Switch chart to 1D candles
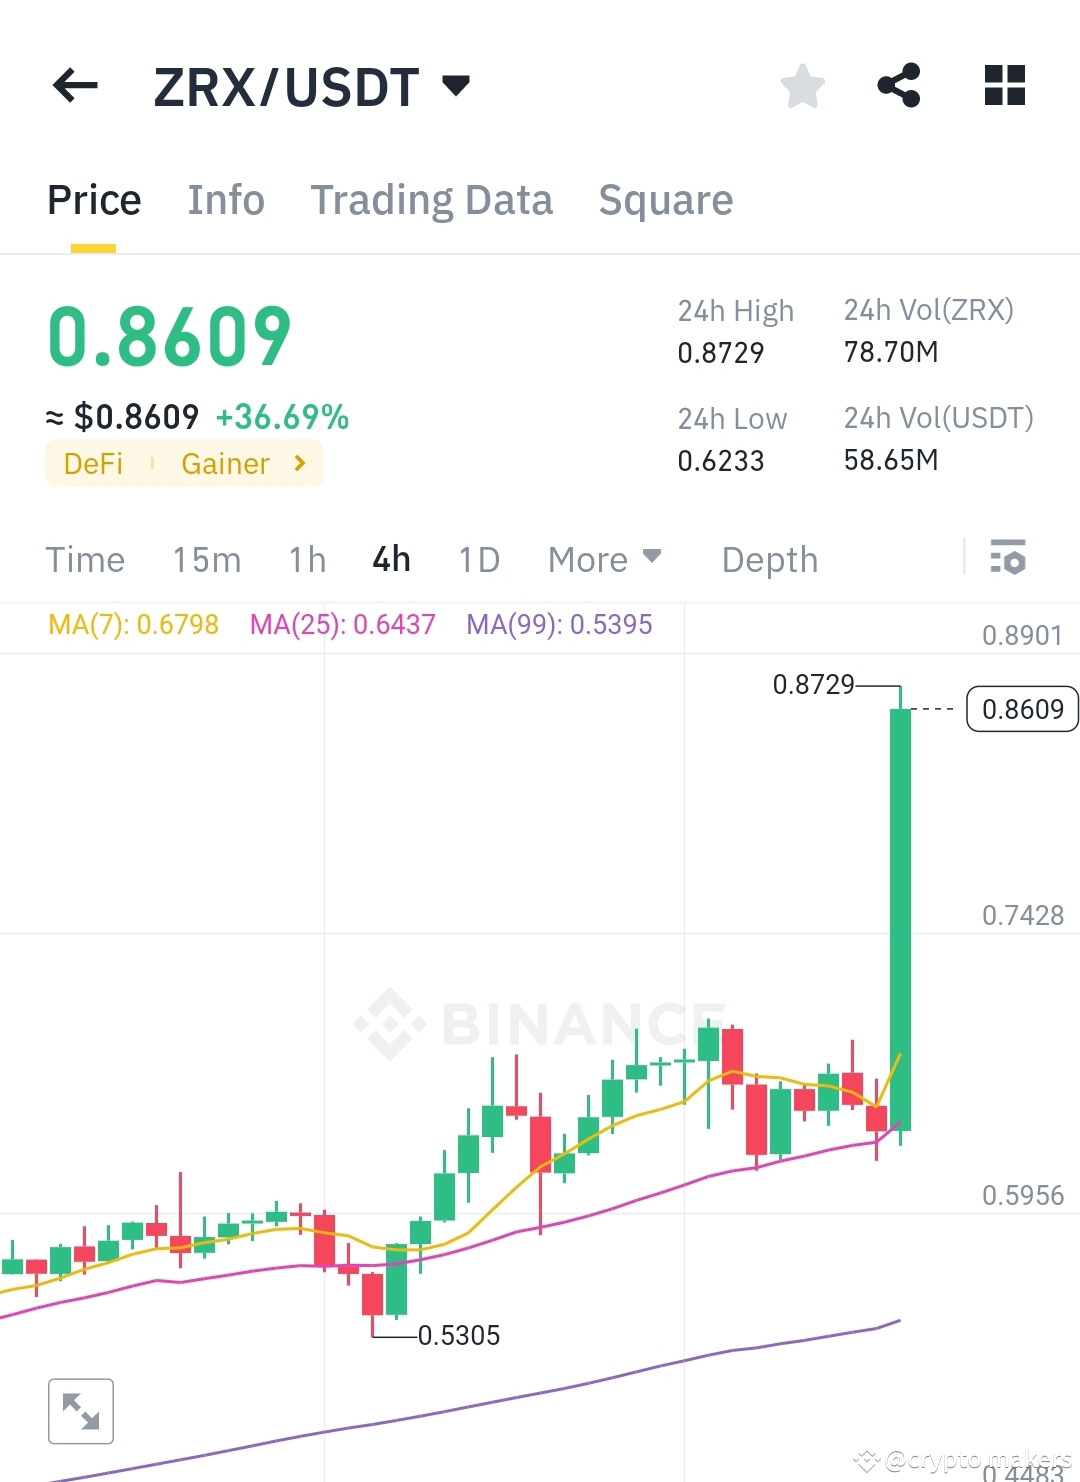The width and height of the screenshot is (1080, 1482). click(478, 560)
